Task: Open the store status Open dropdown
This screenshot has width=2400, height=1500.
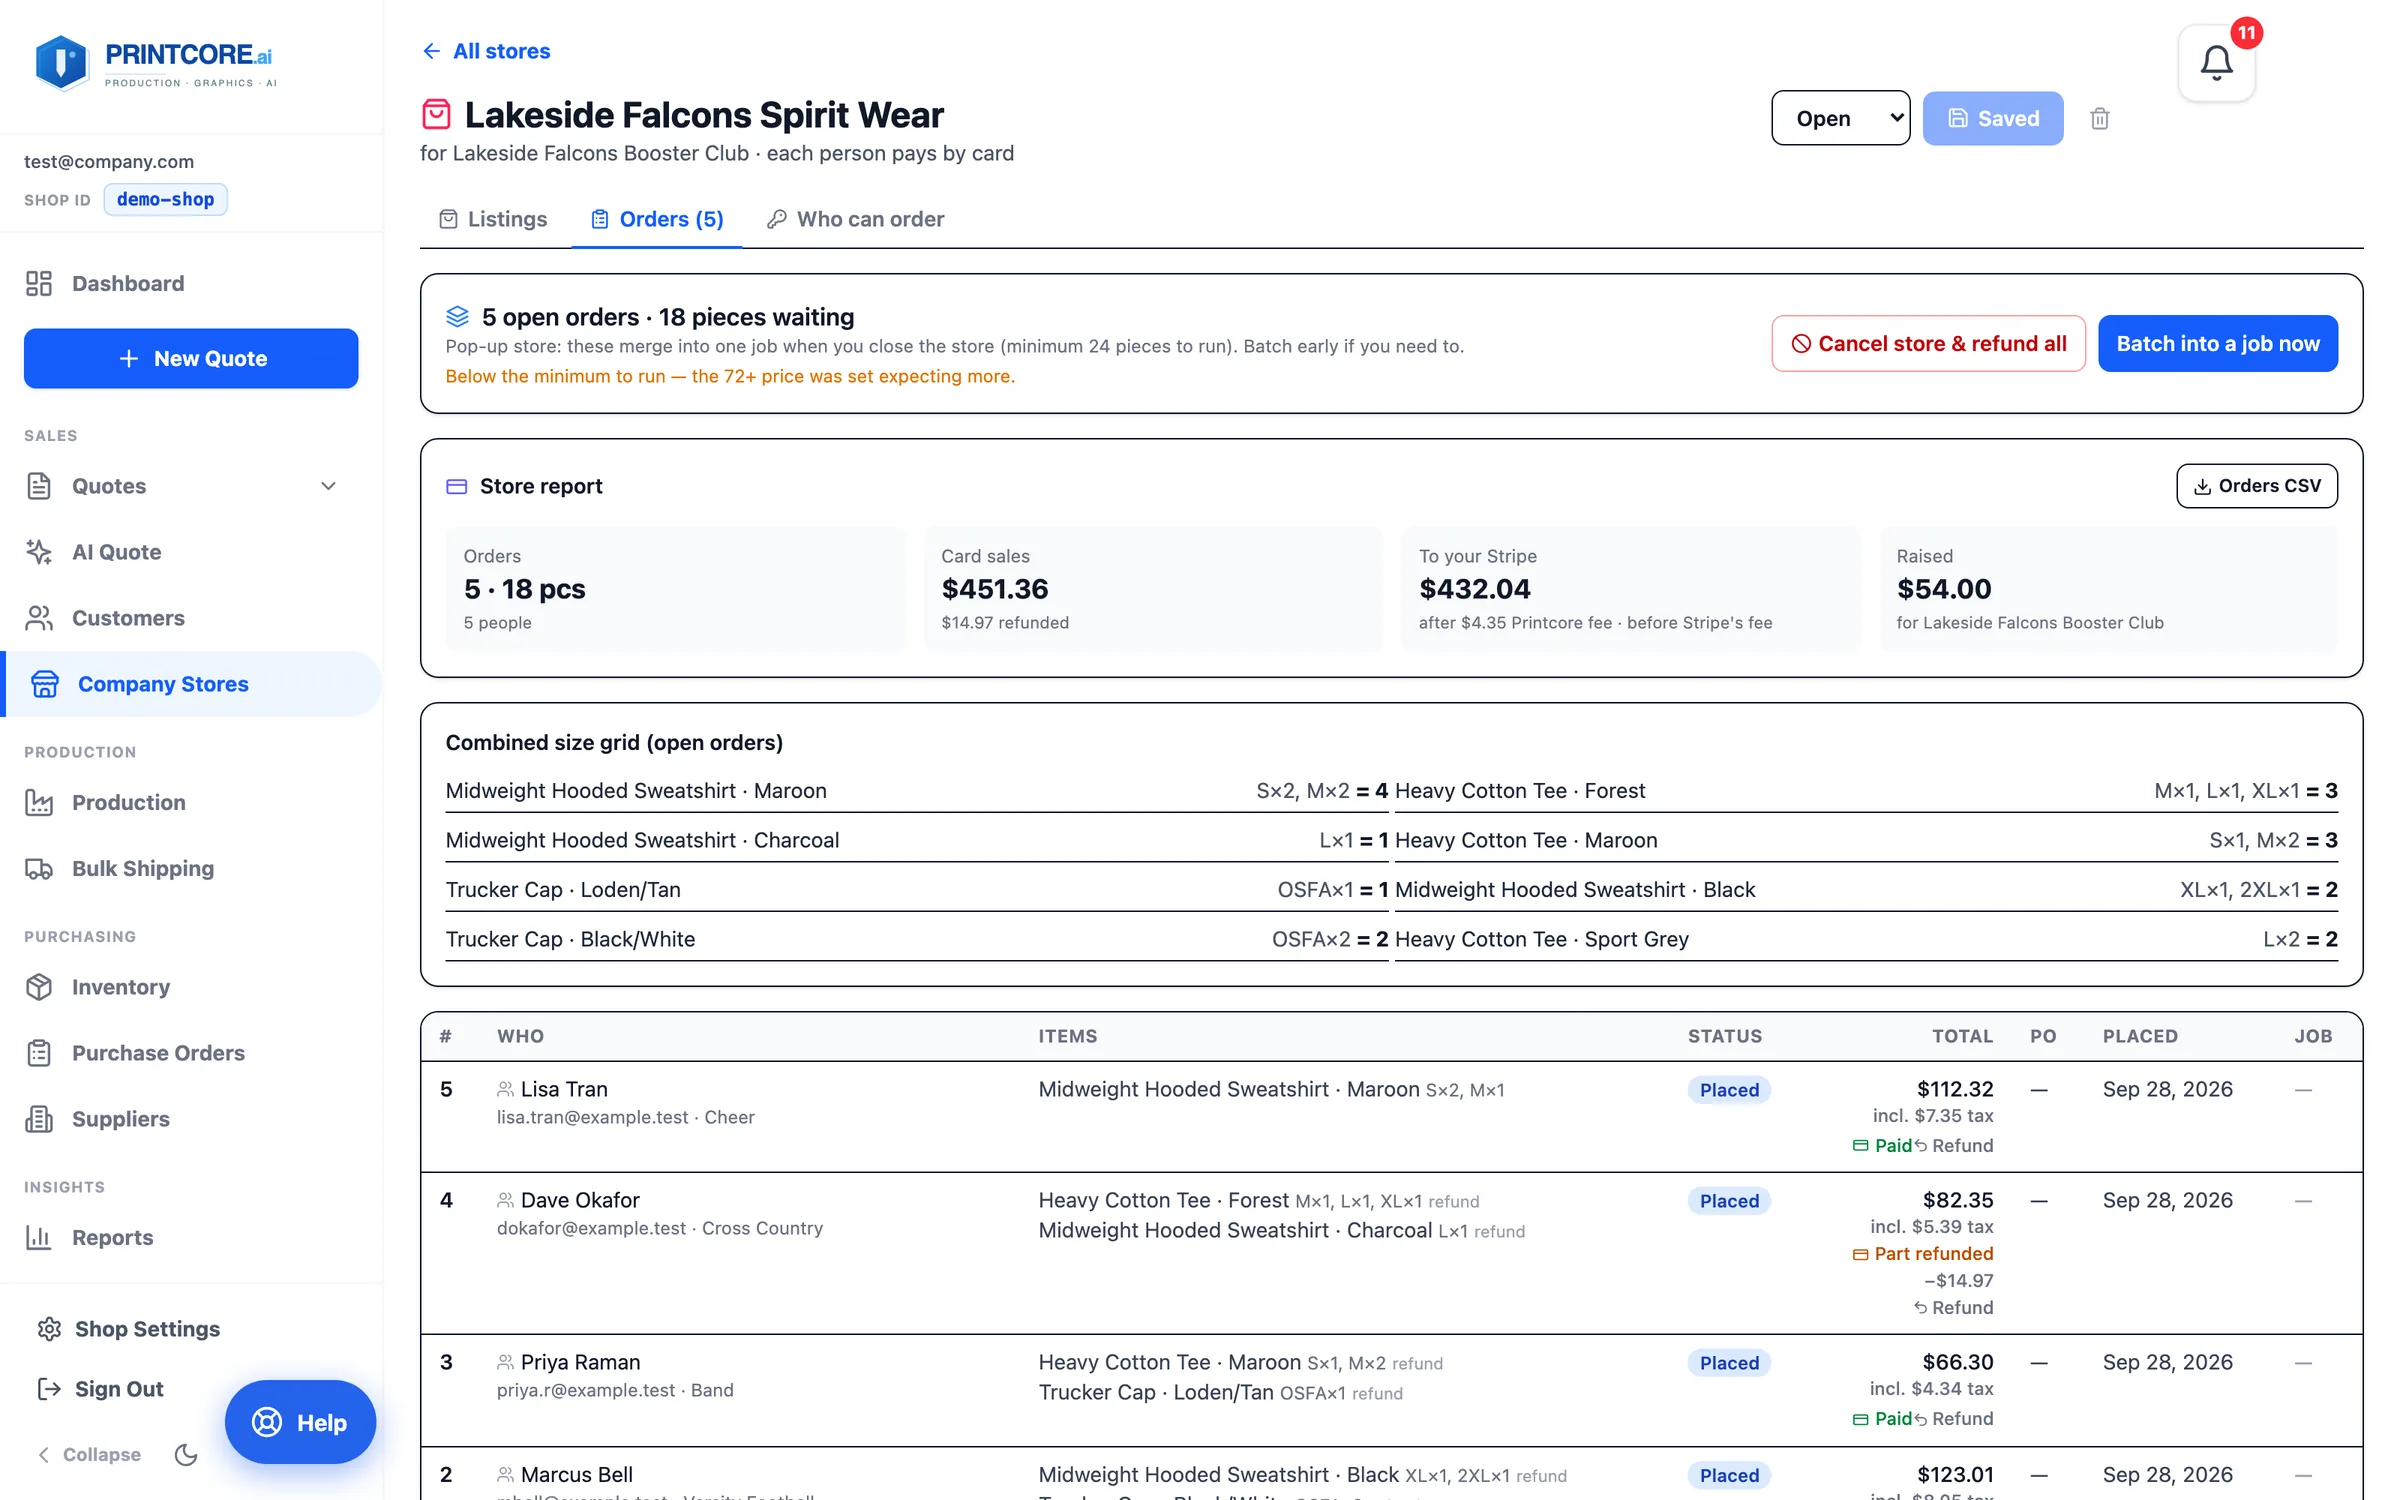Action: pyautogui.click(x=1840, y=118)
